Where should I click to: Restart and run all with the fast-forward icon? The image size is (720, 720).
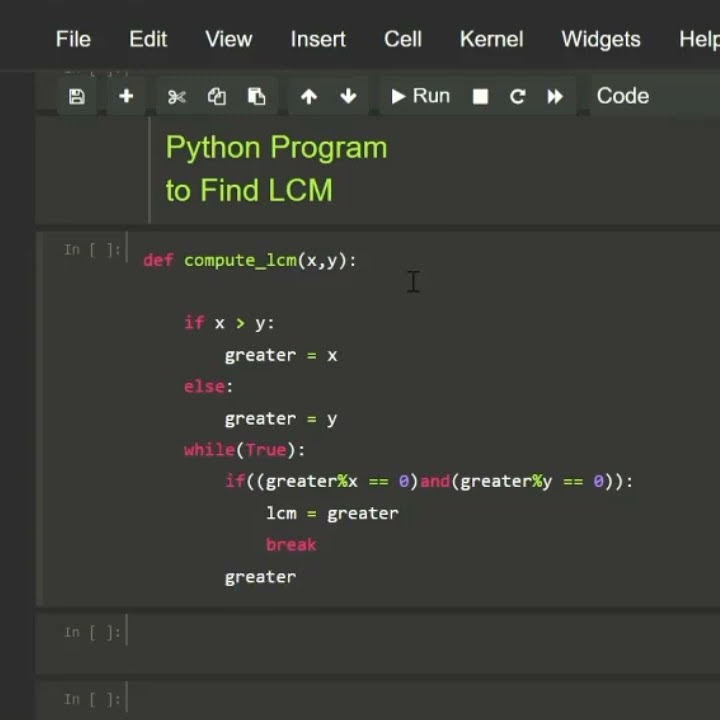click(555, 96)
